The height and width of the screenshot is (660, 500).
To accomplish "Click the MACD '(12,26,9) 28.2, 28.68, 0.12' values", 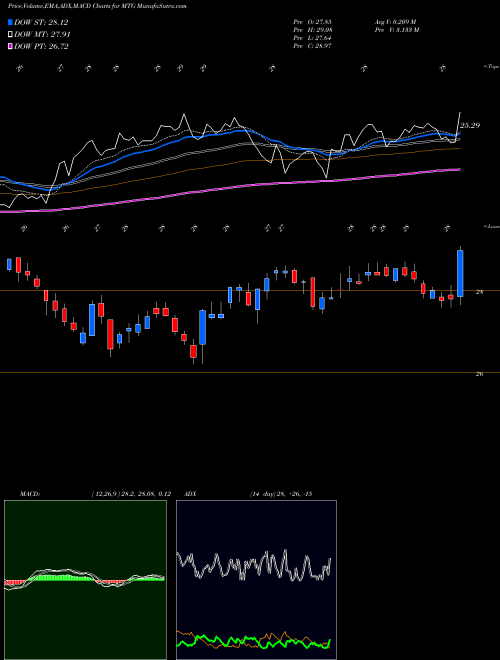I will 131,494.
